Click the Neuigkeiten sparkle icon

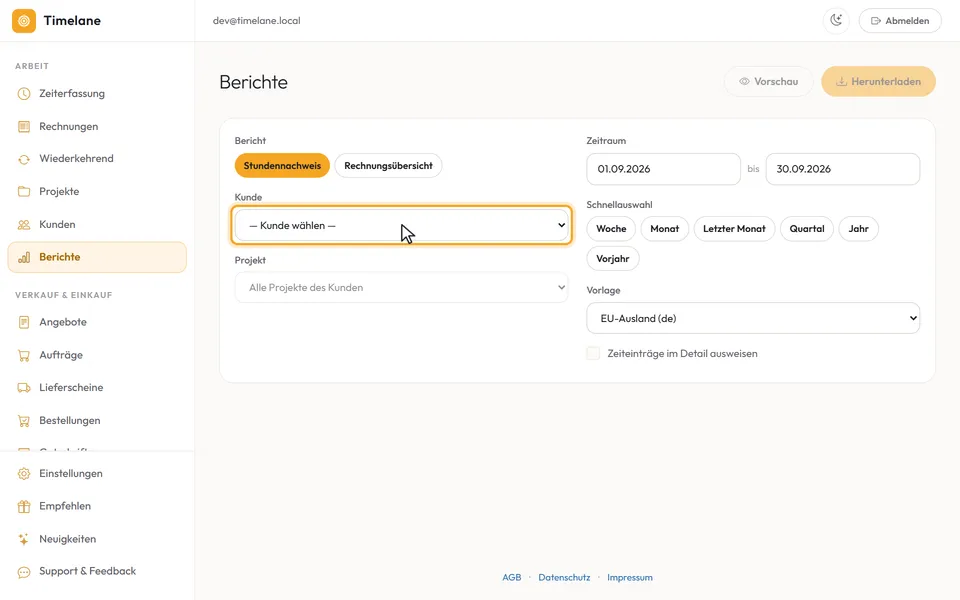[x=24, y=539]
